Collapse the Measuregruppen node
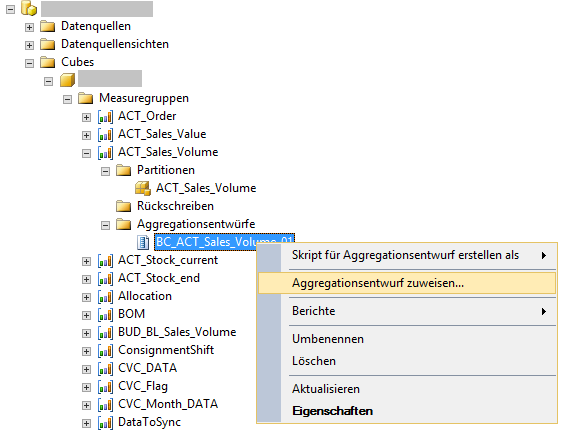Image resolution: width=569 pixels, height=432 pixels. point(67,99)
